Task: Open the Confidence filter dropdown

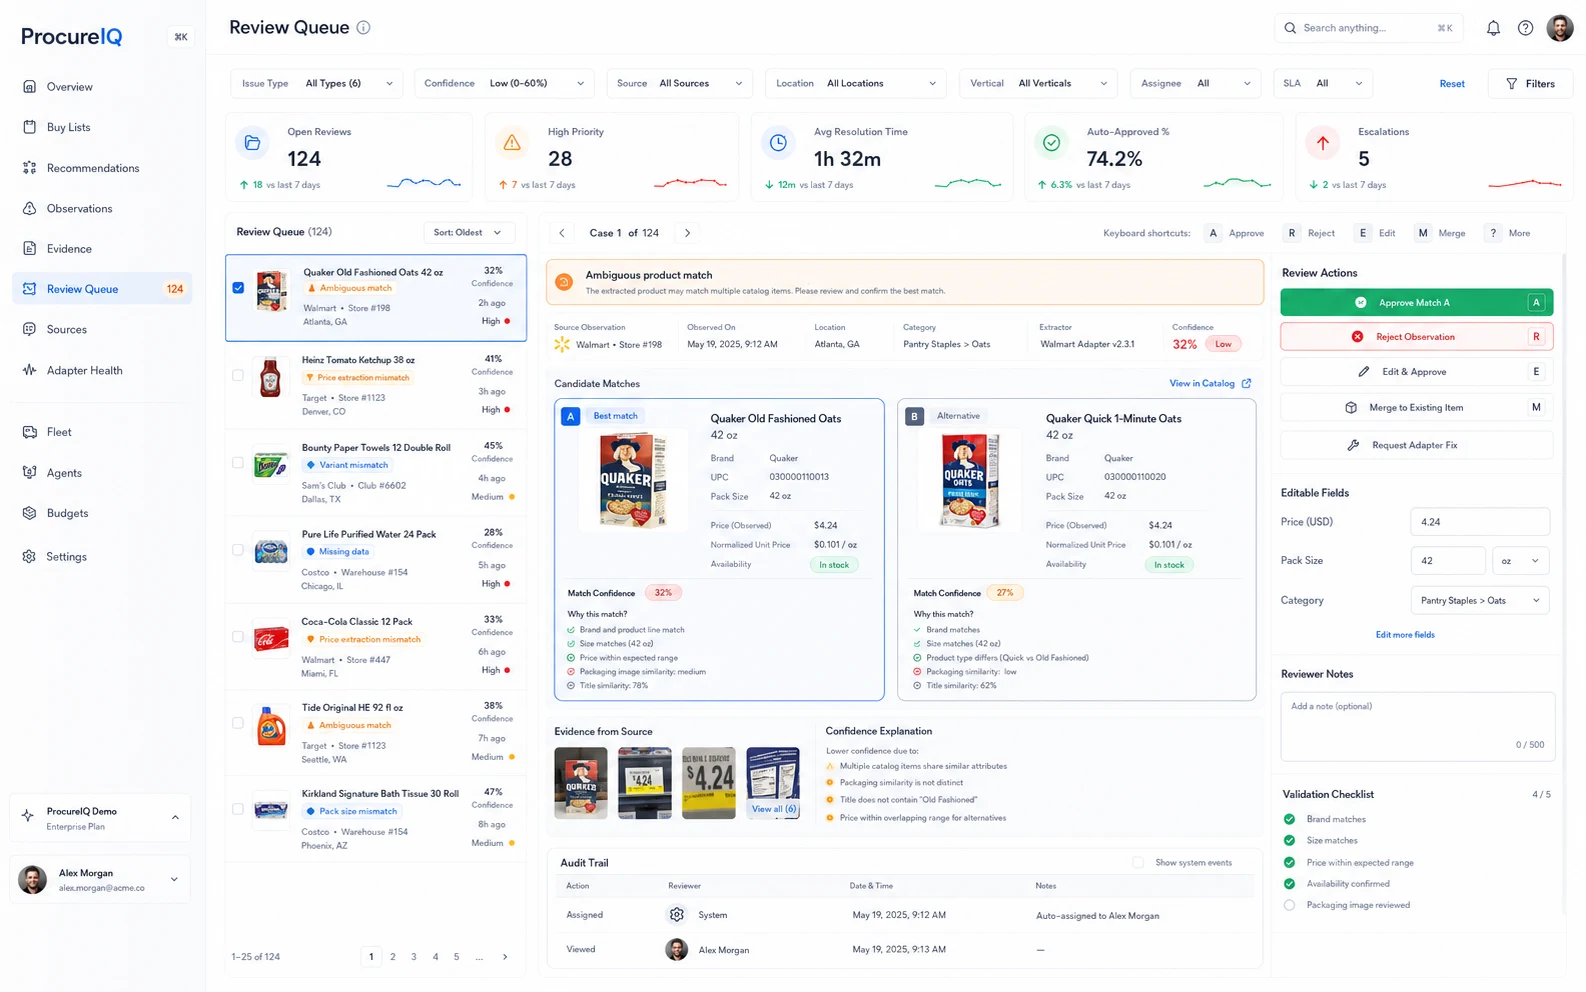Action: click(x=503, y=83)
